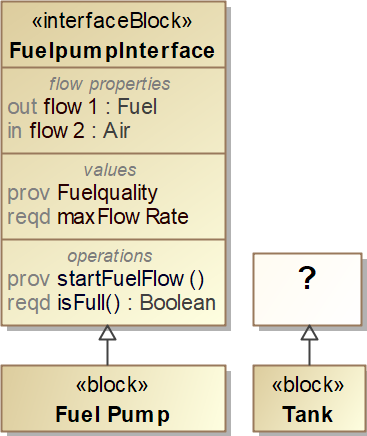Screen dimensions: 367x436
Task: Click the generalization arrowhead above Fuel Pump
Action: tap(107, 333)
